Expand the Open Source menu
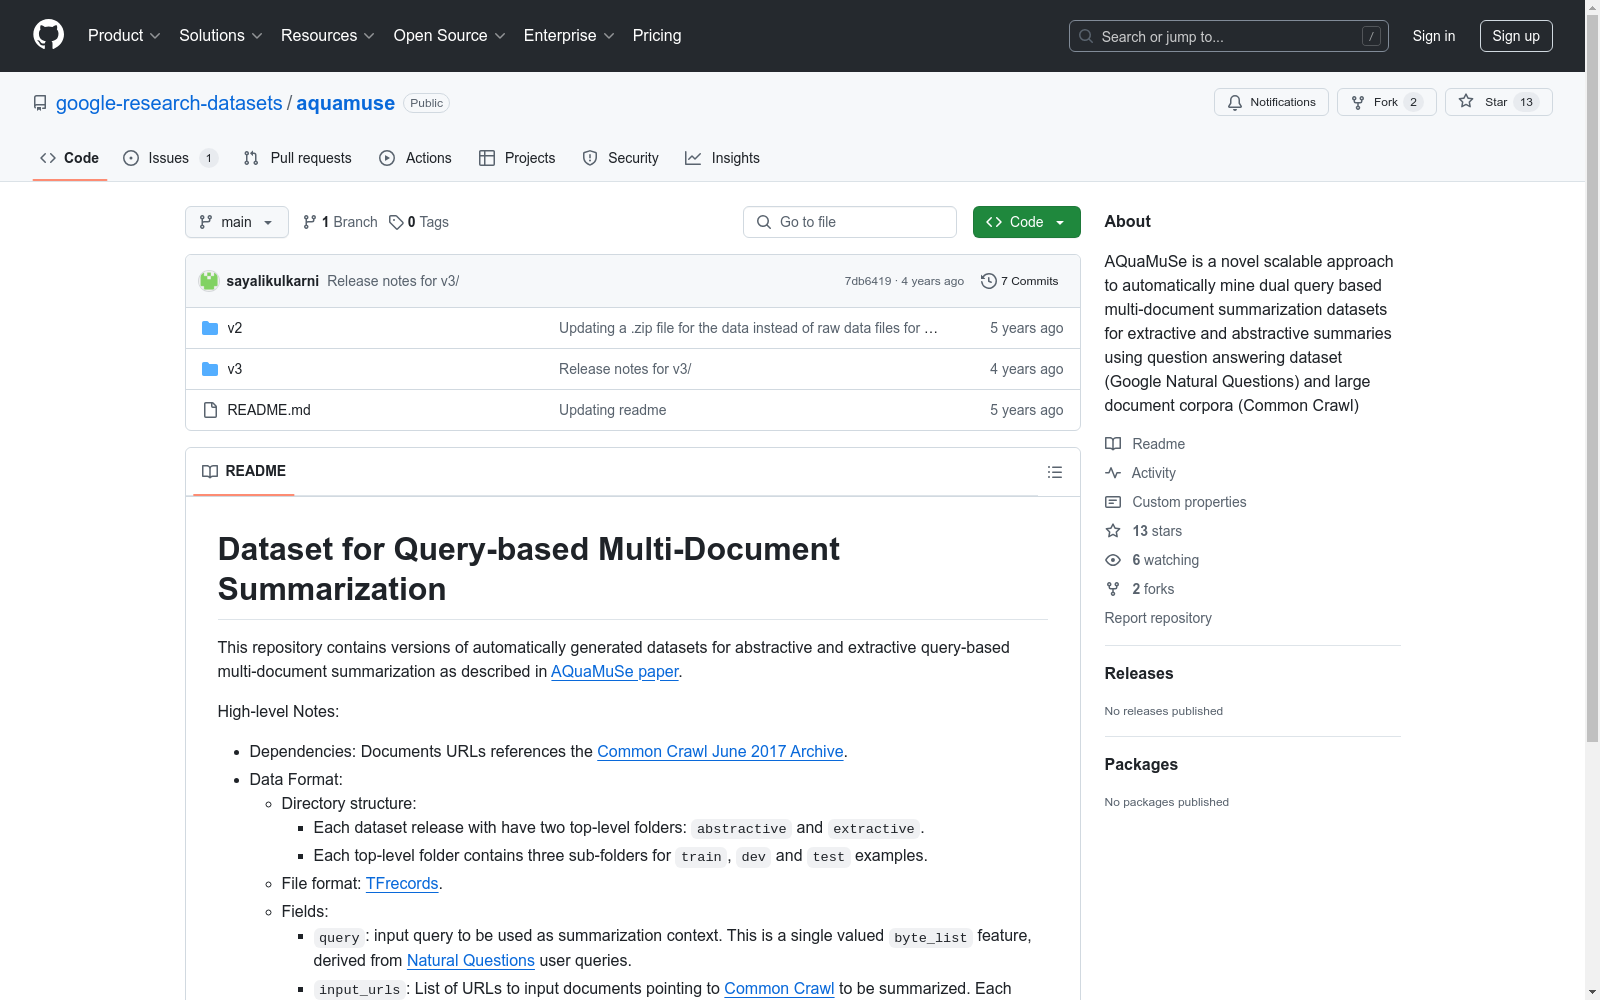 [450, 35]
